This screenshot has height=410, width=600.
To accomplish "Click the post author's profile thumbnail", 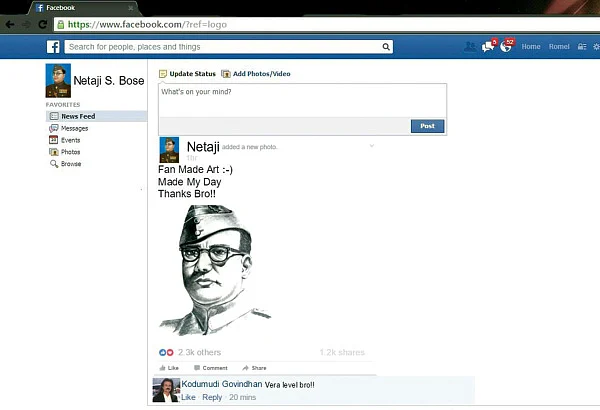I will [169, 150].
